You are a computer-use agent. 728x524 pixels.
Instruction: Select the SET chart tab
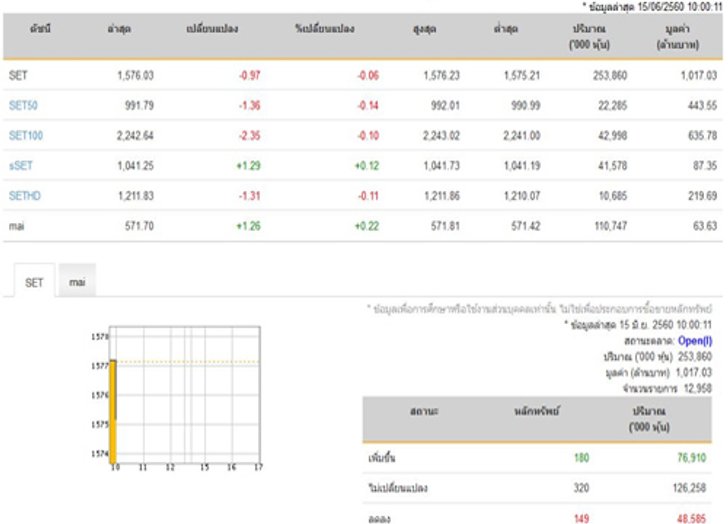(34, 282)
